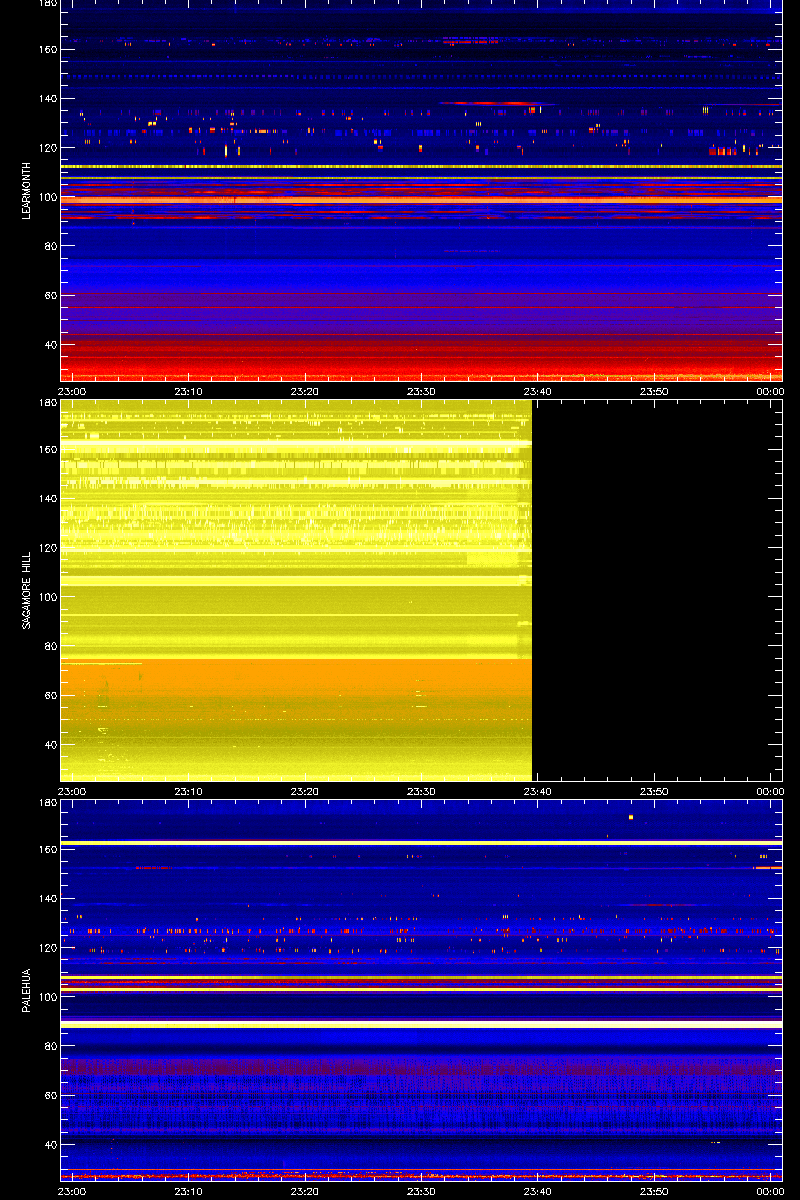800x1200 pixels.
Task: Click the 80 frequency tick on Learmonth axis
Action: [x=49, y=246]
